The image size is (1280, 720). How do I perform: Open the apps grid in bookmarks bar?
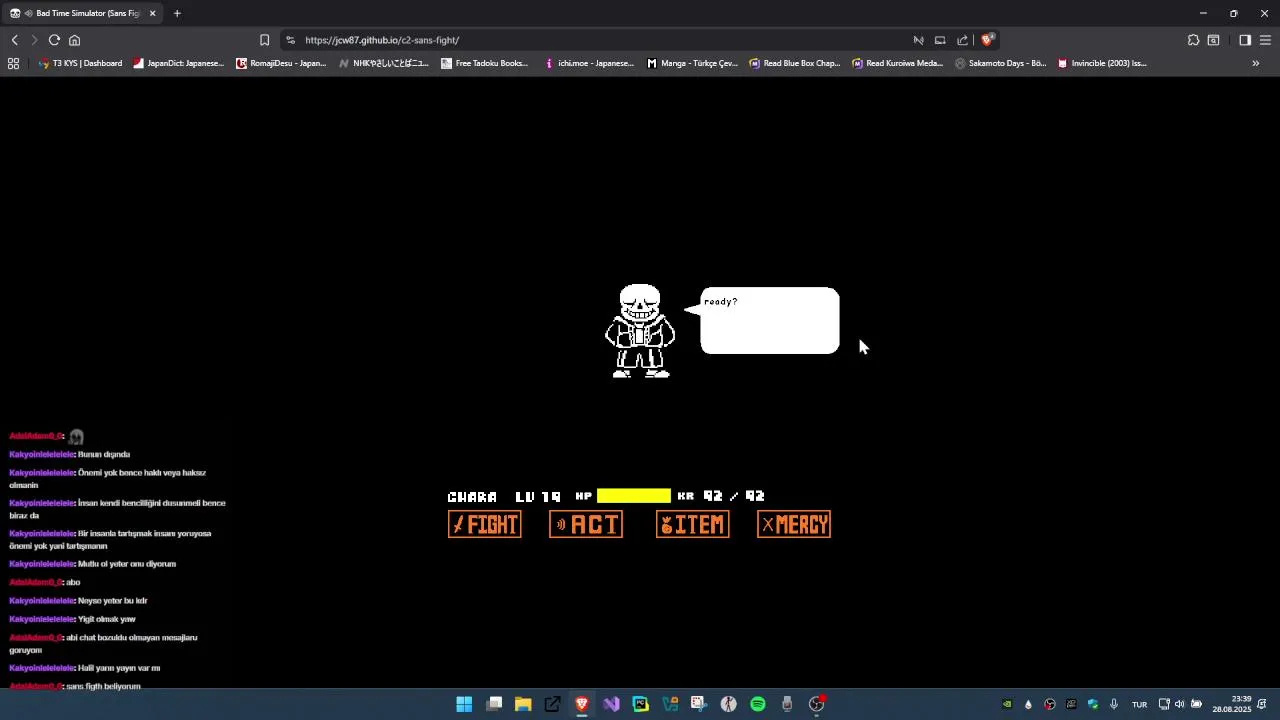(x=13, y=63)
